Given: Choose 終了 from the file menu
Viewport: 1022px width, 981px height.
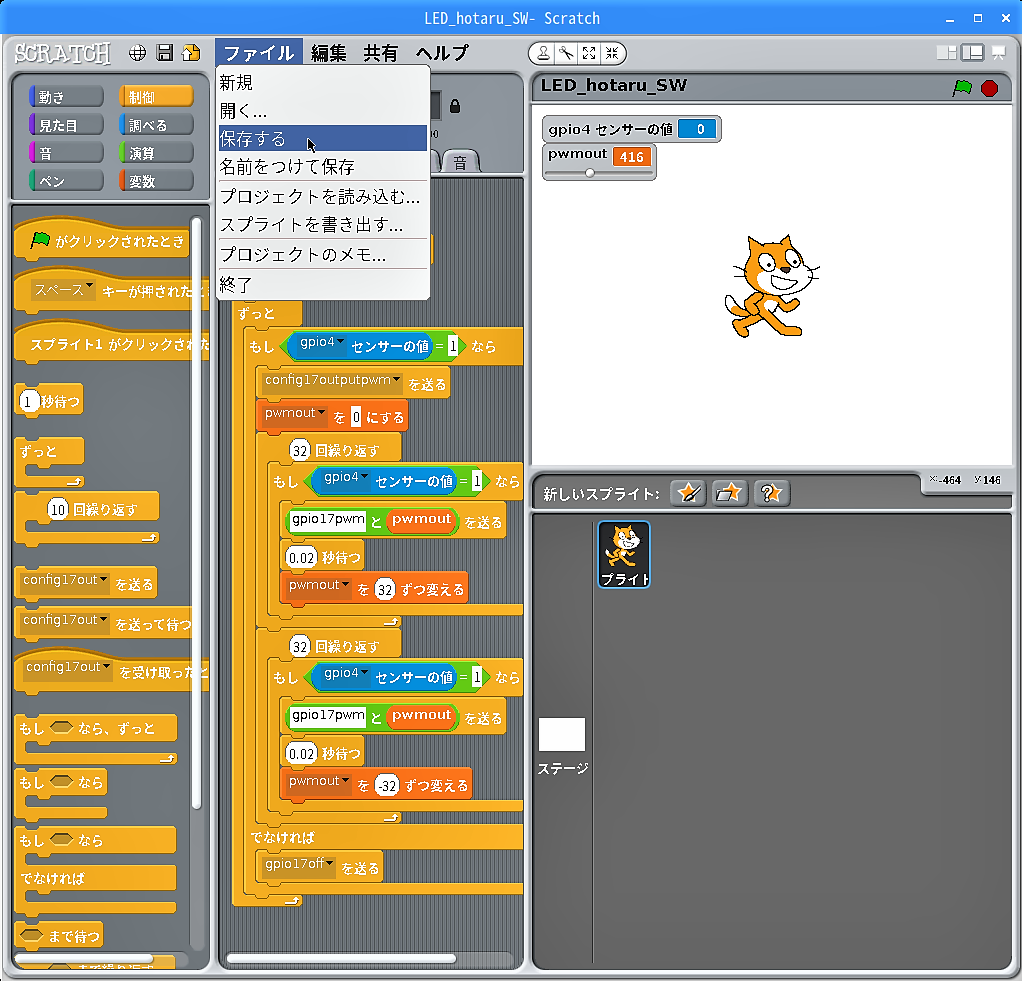Looking at the screenshot, I should coord(323,284).
